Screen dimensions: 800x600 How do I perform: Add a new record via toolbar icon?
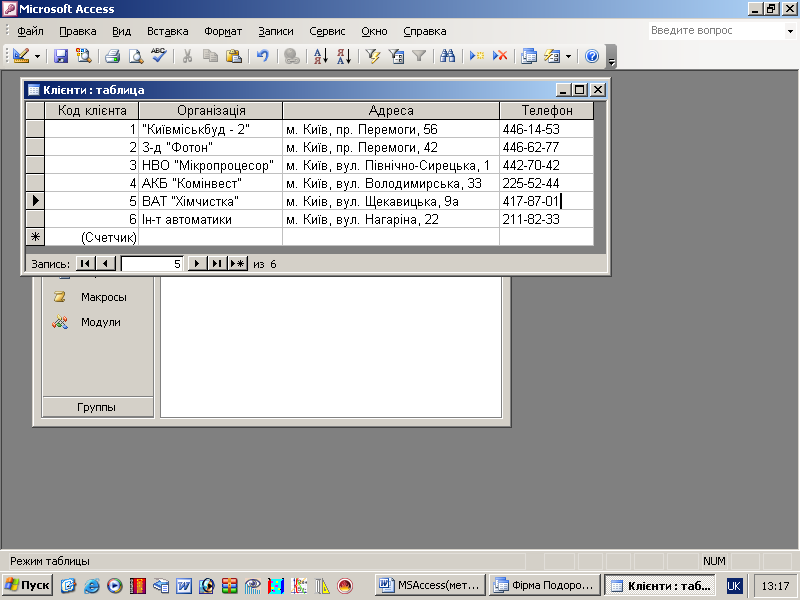(477, 56)
